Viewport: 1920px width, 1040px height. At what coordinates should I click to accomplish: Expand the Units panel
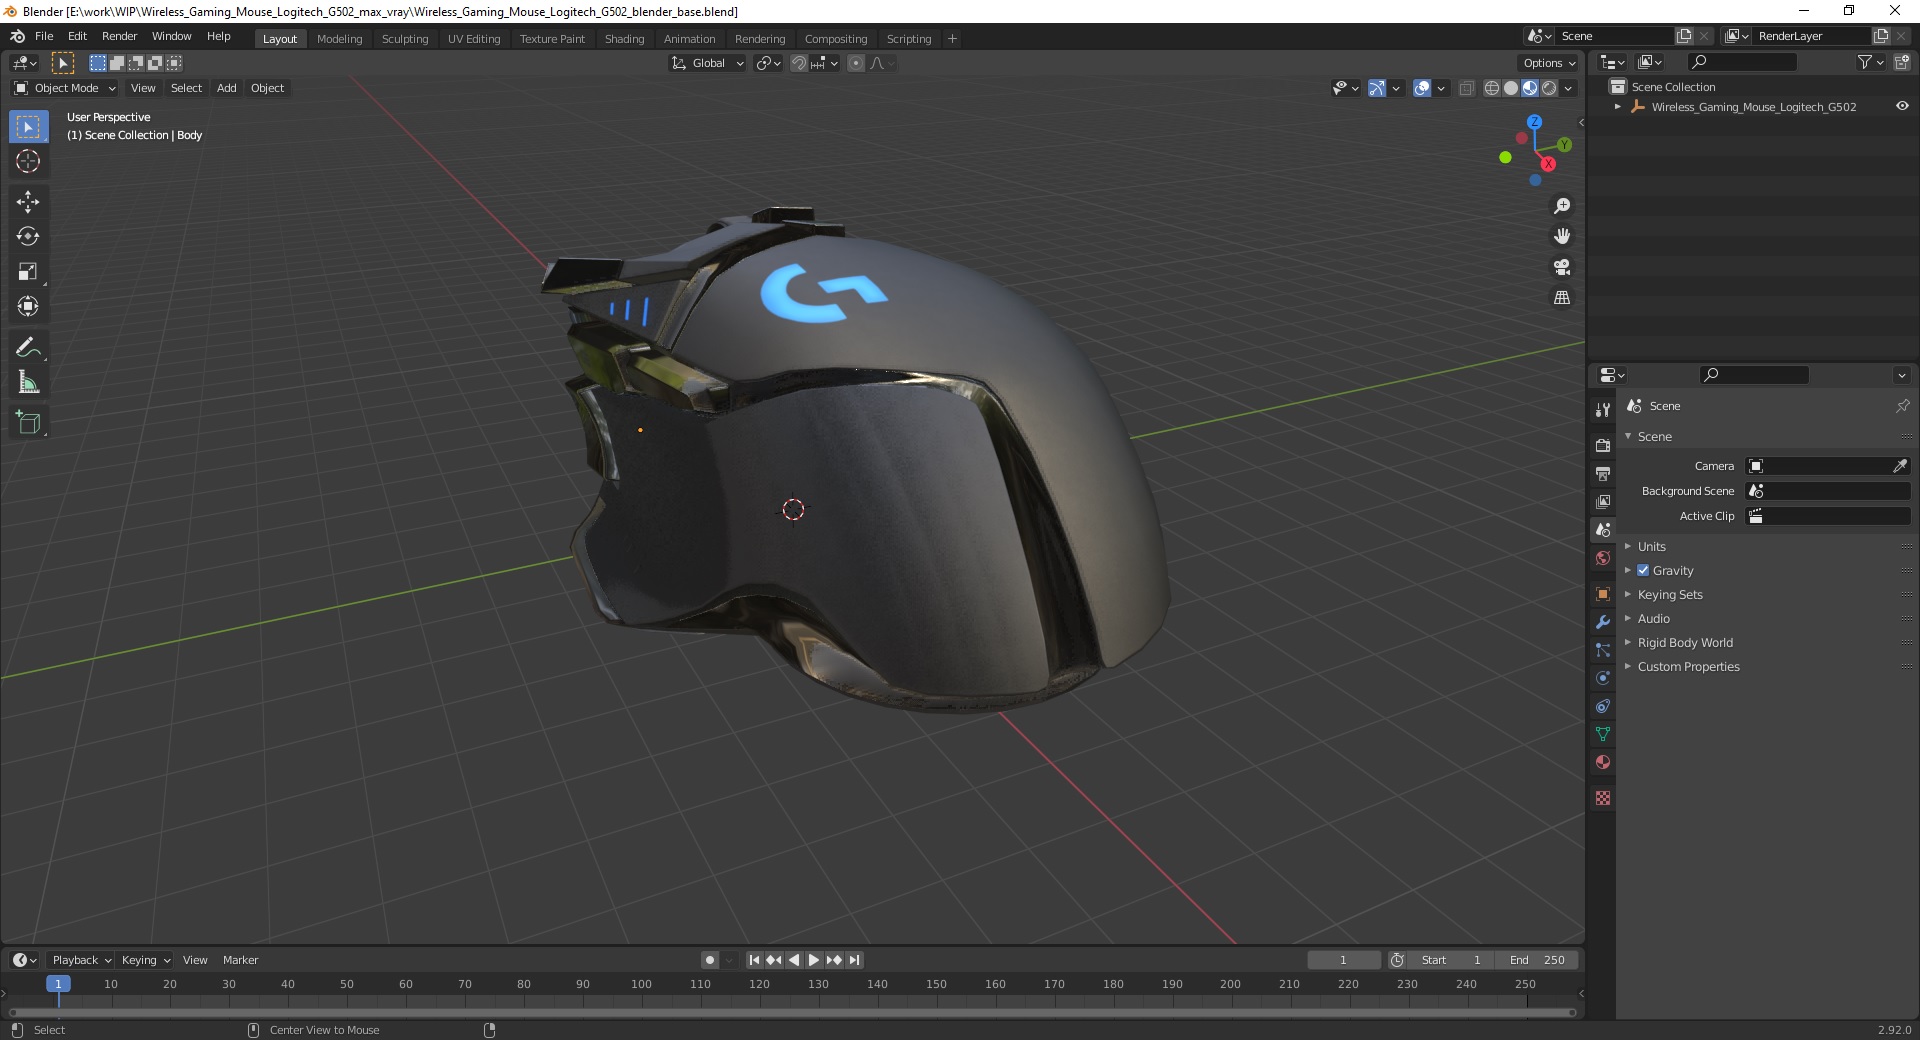[1652, 546]
